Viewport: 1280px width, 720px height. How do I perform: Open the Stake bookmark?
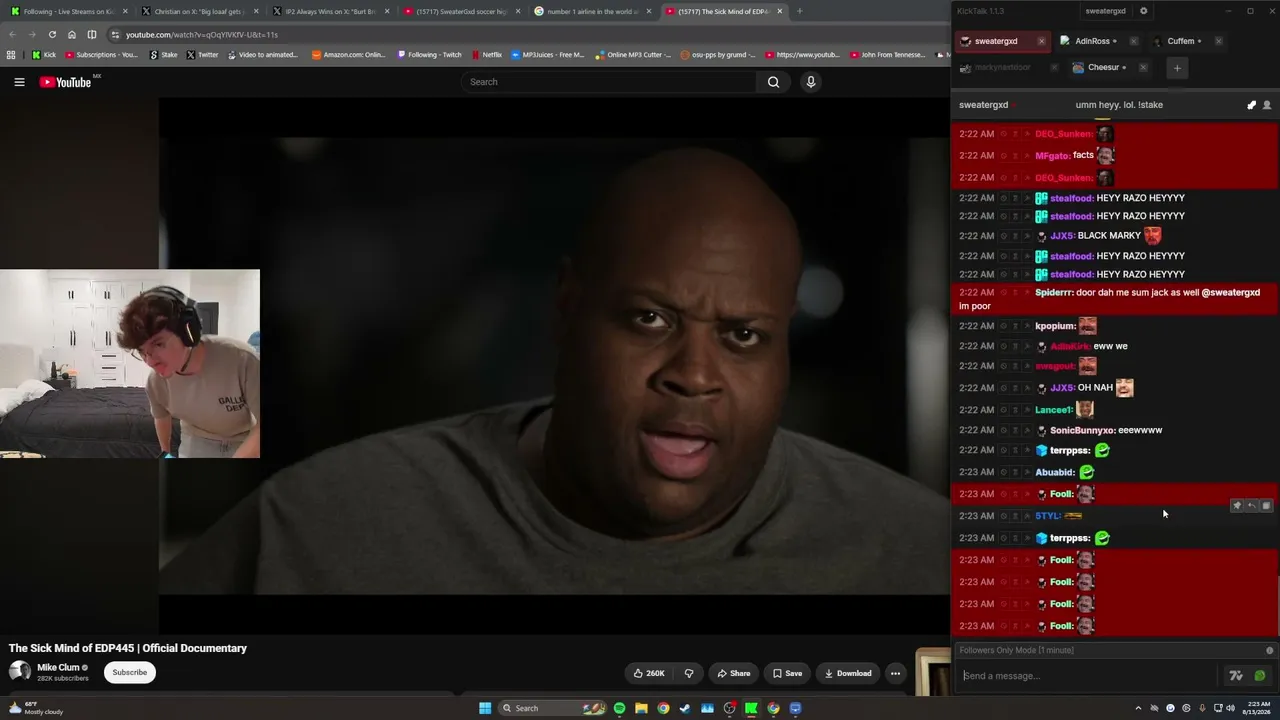click(x=163, y=55)
